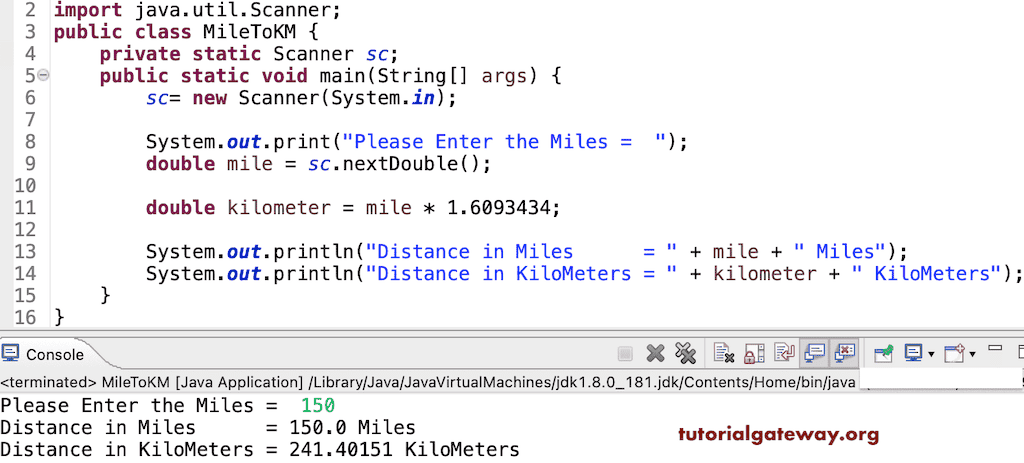Click the green 150 input in Console output
The height and width of the screenshot is (463, 1024).
tap(317, 406)
